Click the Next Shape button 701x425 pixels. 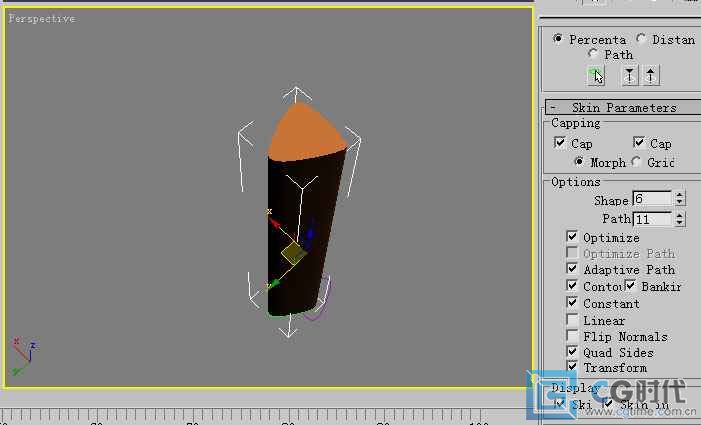point(650,76)
